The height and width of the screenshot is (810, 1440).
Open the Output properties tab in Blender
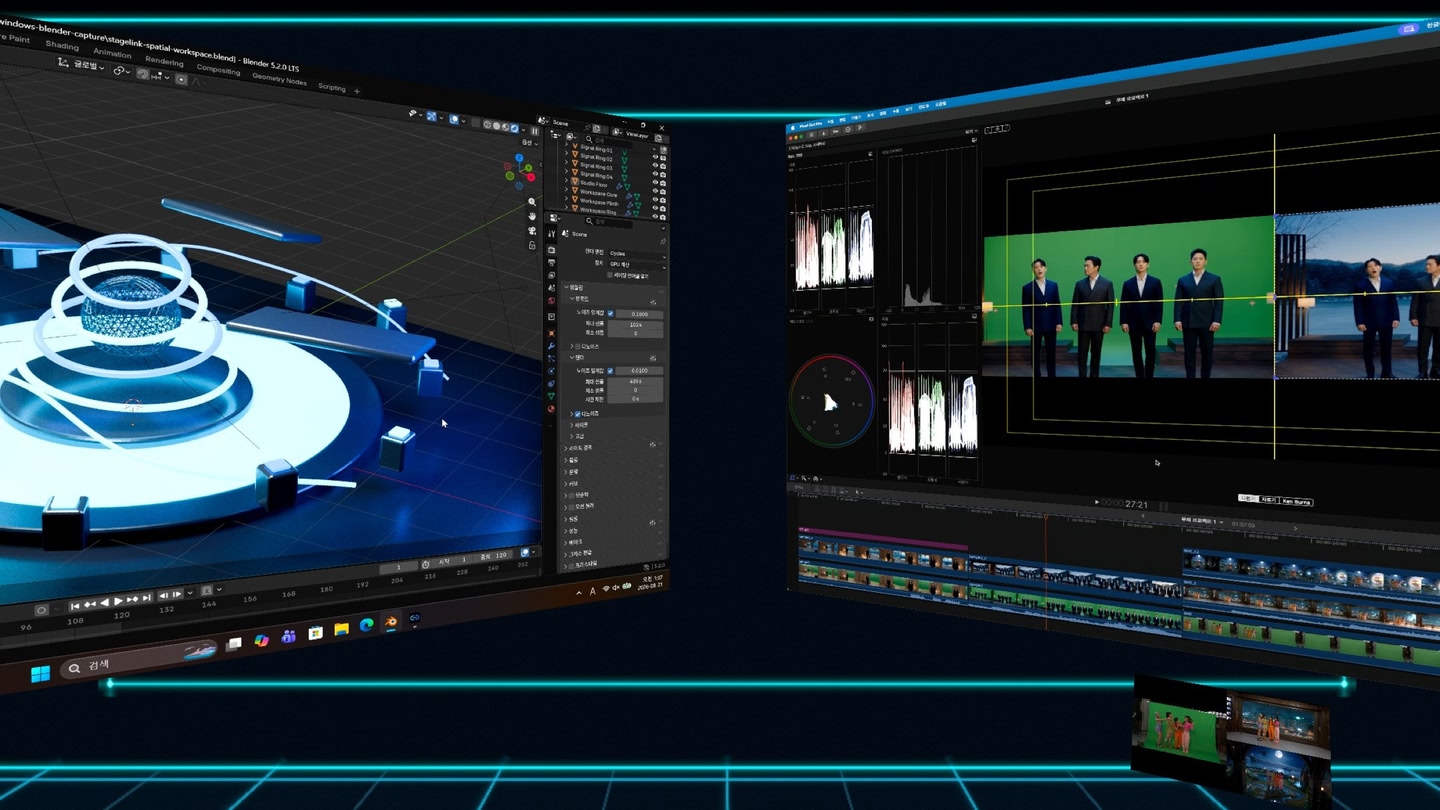coord(551,262)
